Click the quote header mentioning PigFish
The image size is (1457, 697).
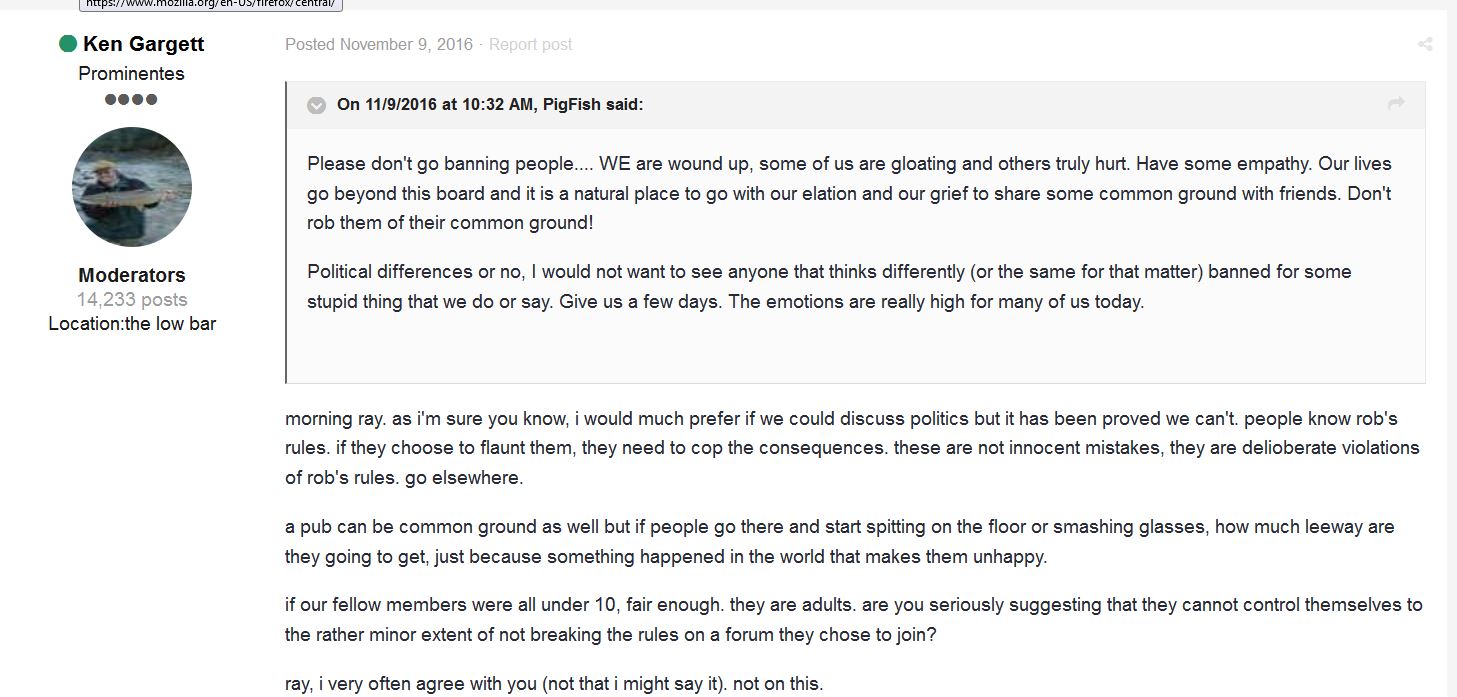tap(490, 104)
